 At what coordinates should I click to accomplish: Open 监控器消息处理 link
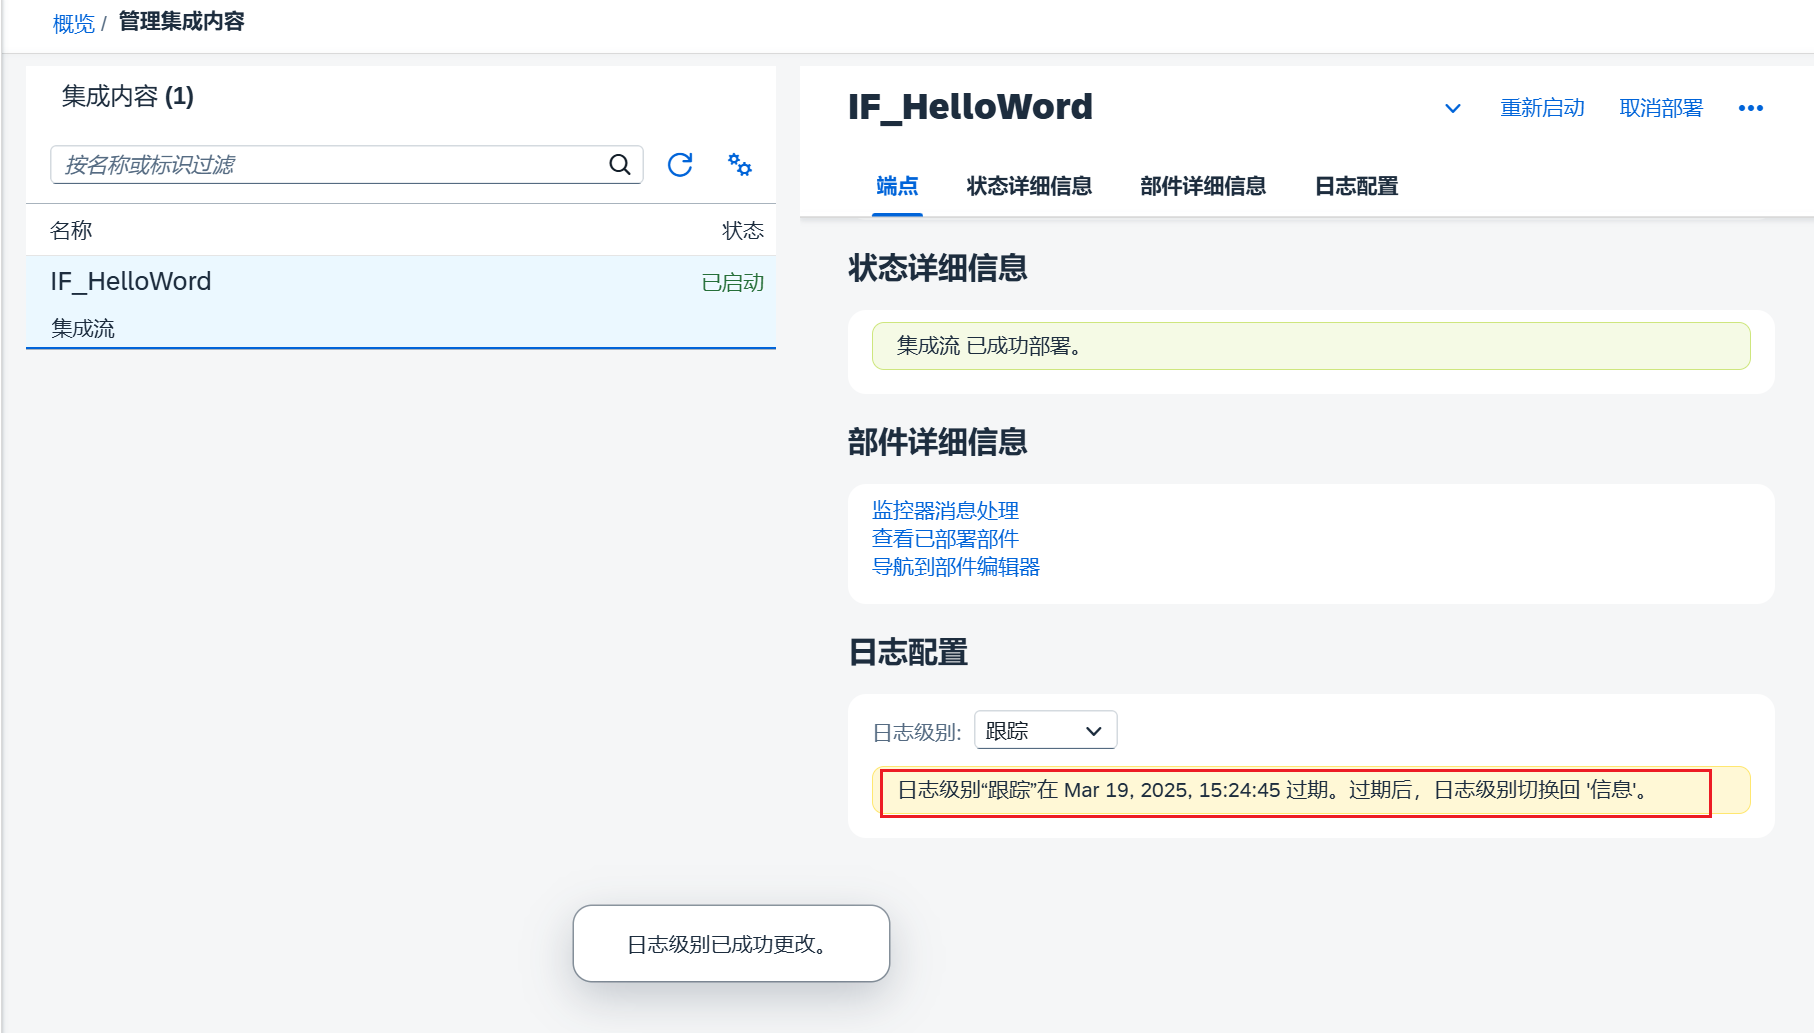click(x=945, y=510)
